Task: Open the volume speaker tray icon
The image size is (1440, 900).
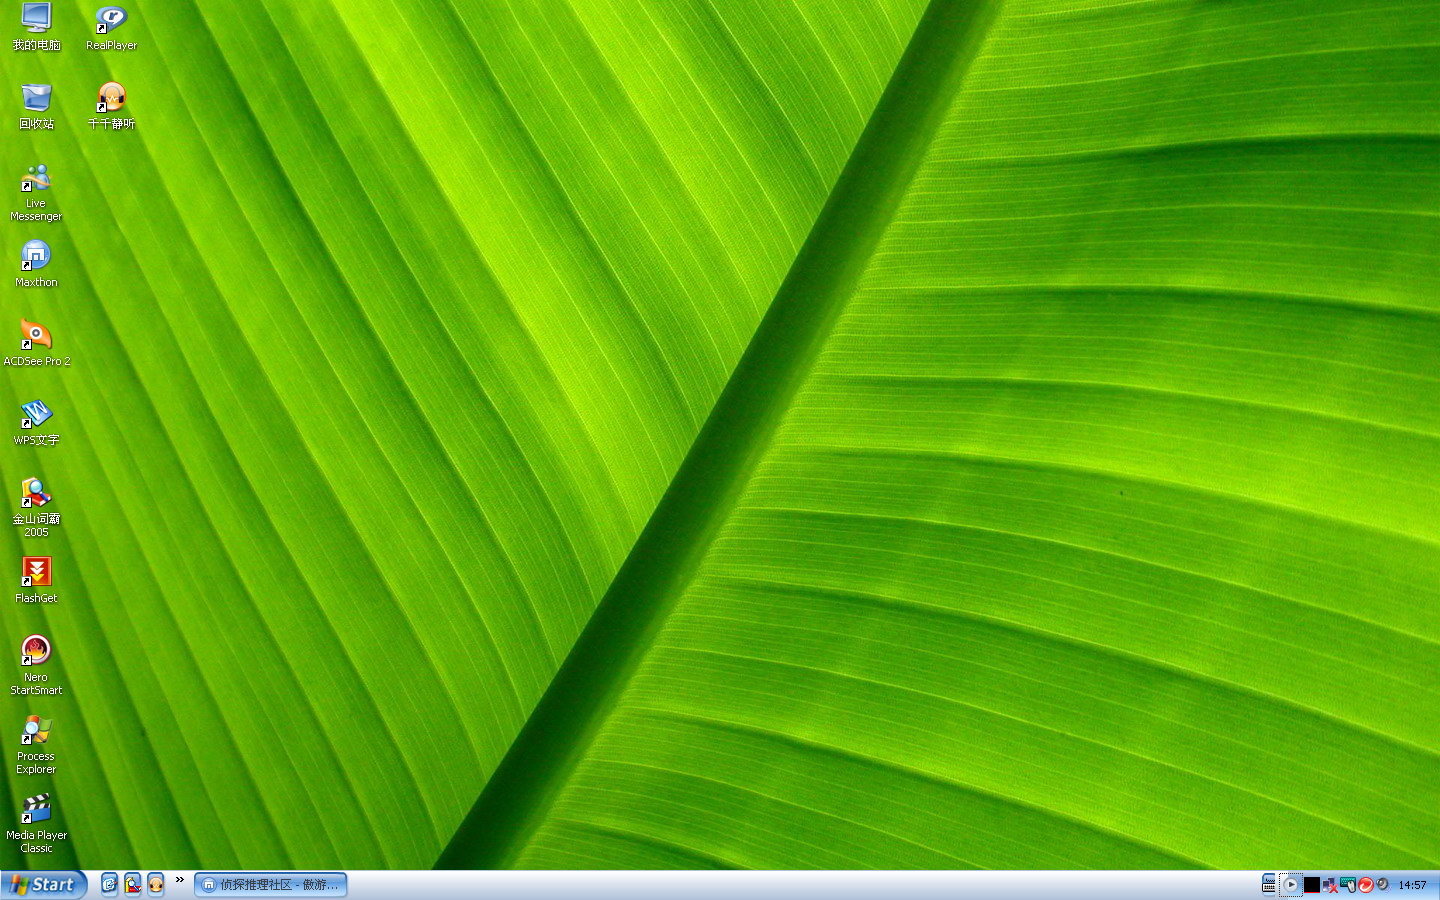Action: tap(1383, 885)
